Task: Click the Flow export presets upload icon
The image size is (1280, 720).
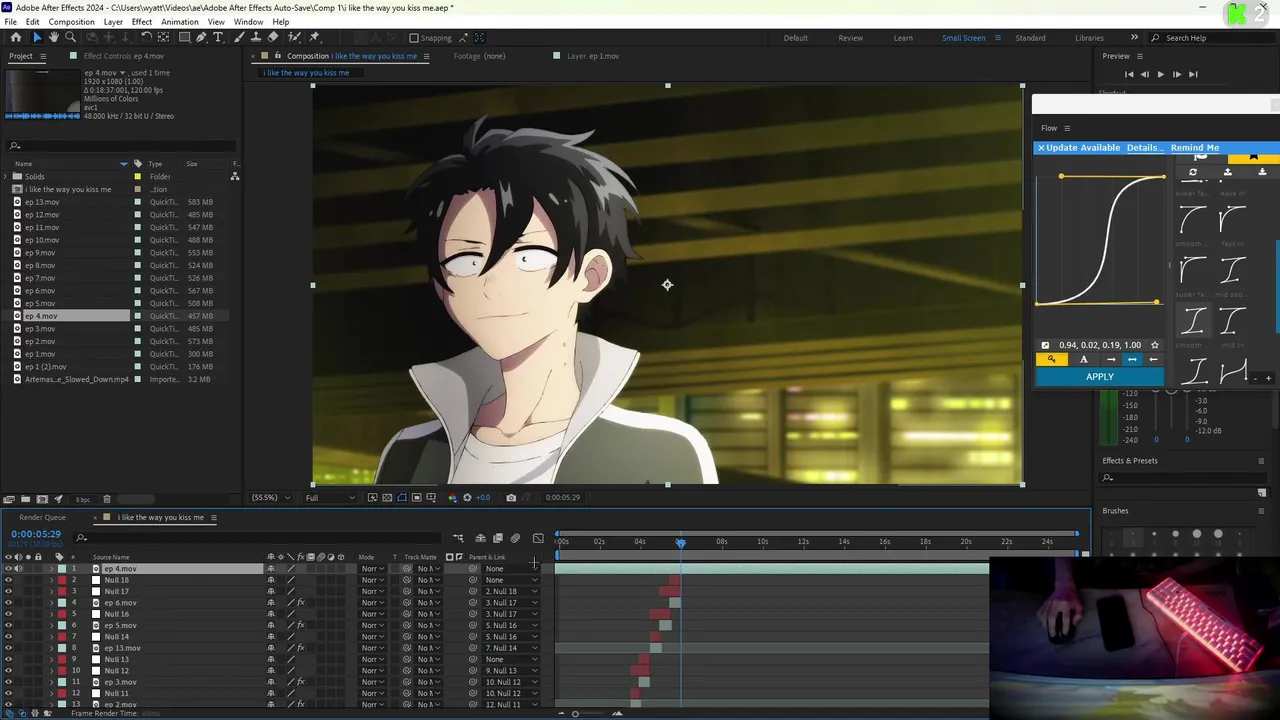Action: pos(1227,172)
